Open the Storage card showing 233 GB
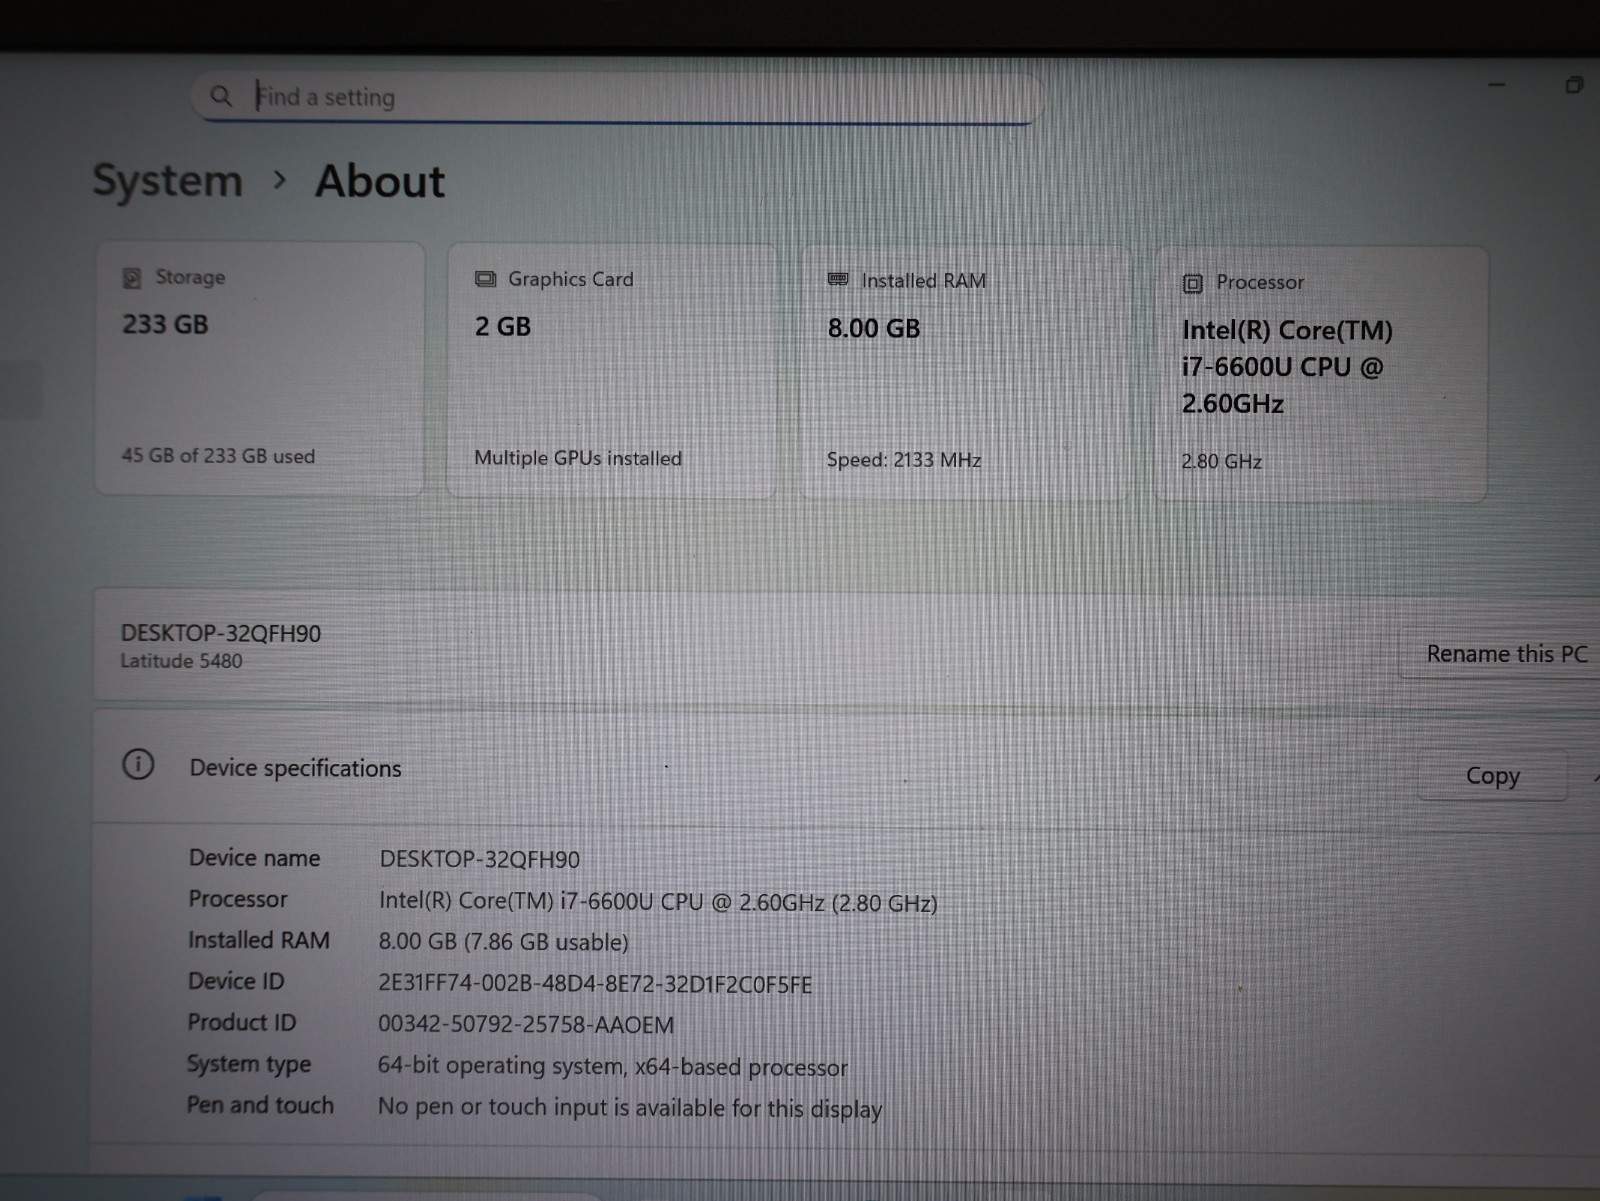This screenshot has height=1201, width=1600. click(260, 368)
